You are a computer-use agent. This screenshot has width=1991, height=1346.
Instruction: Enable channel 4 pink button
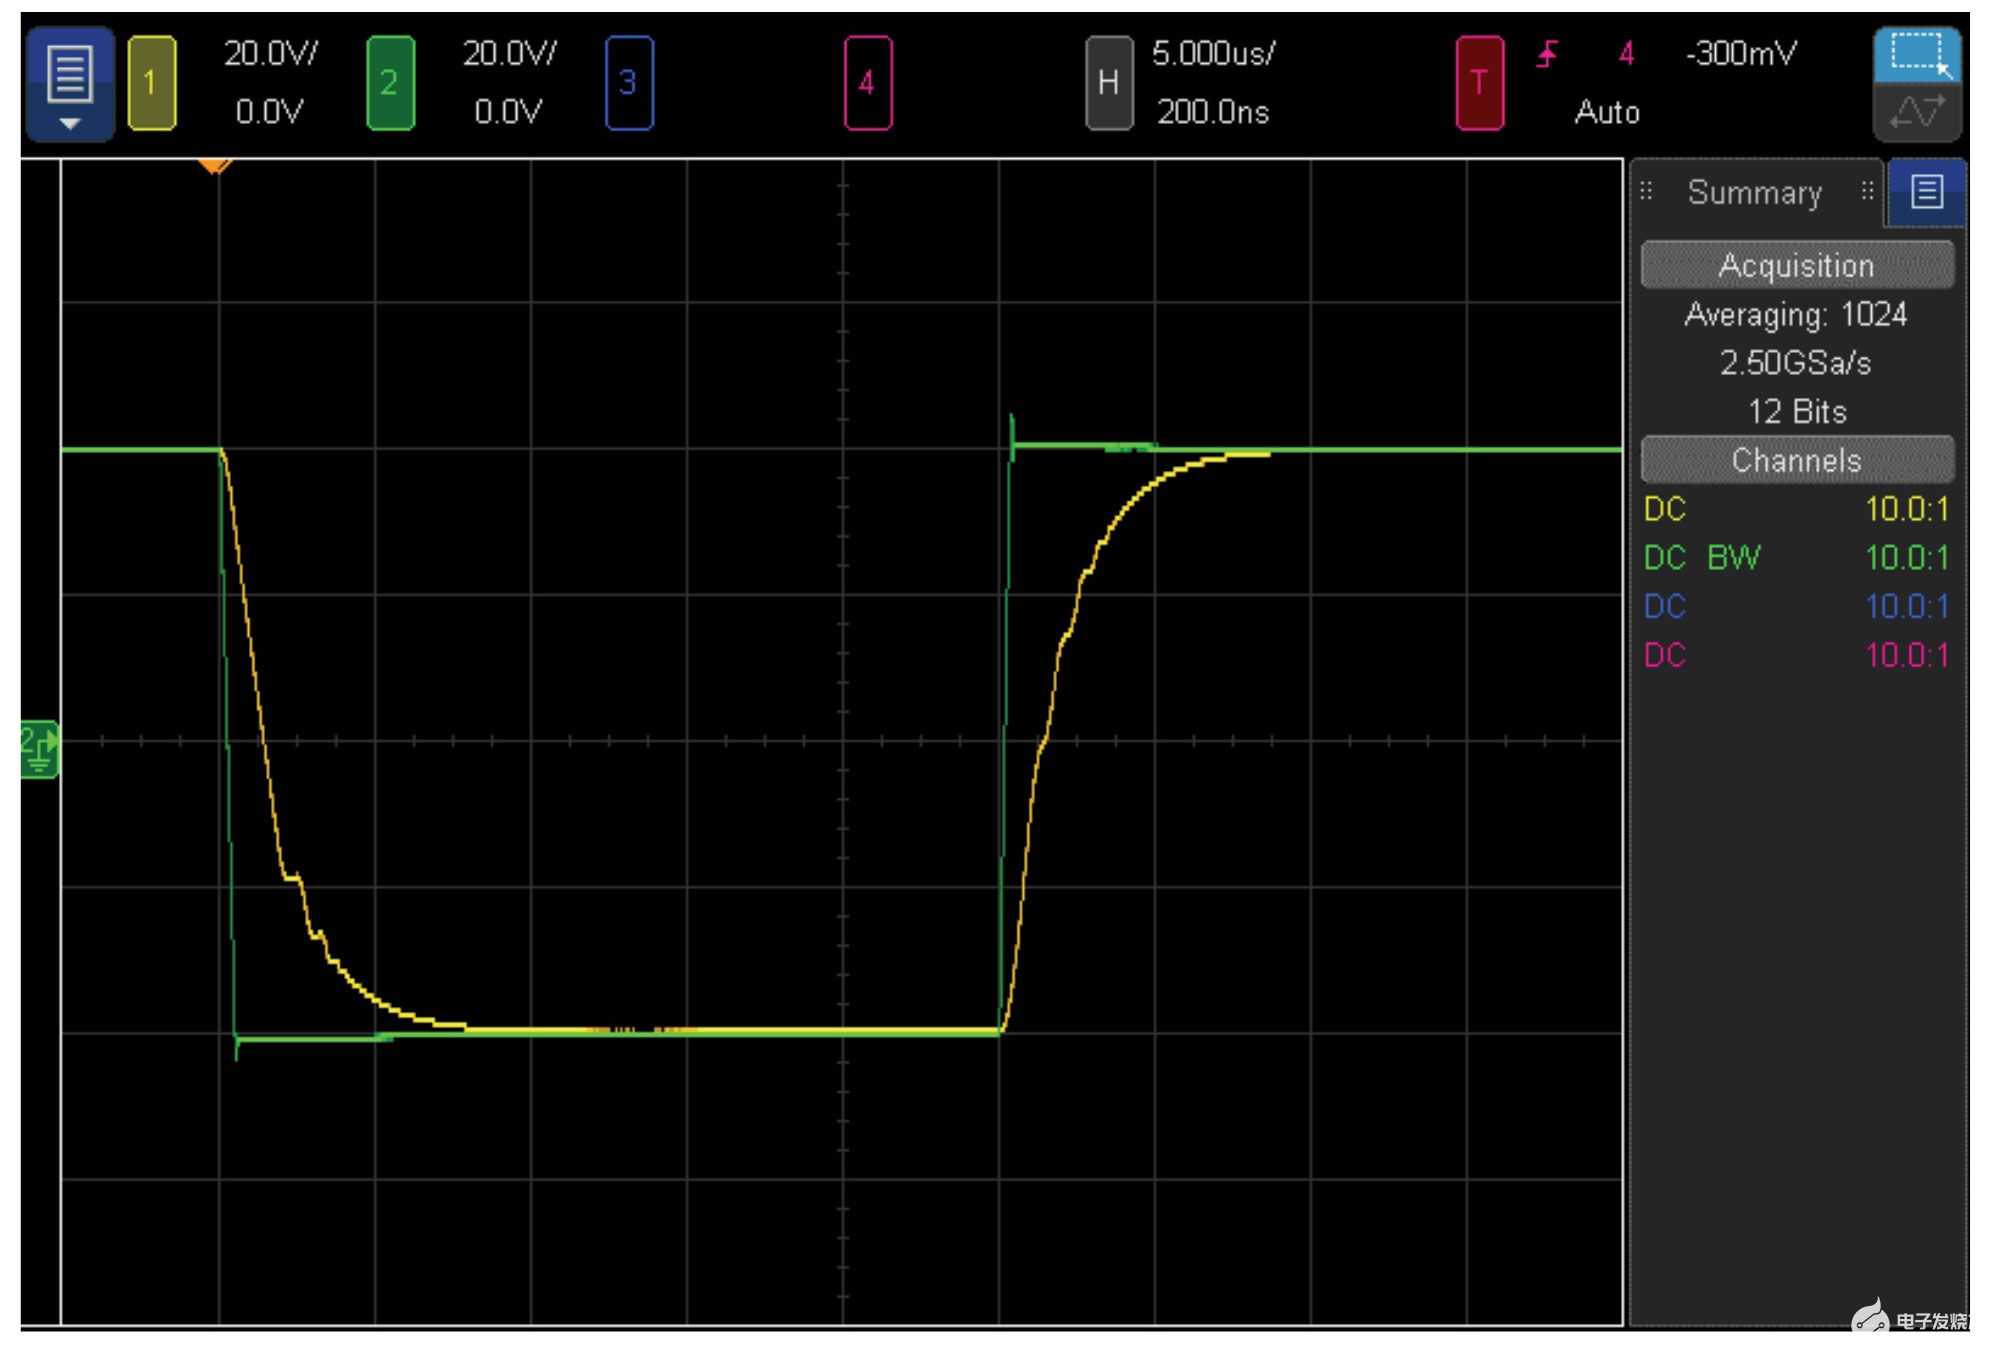click(867, 83)
